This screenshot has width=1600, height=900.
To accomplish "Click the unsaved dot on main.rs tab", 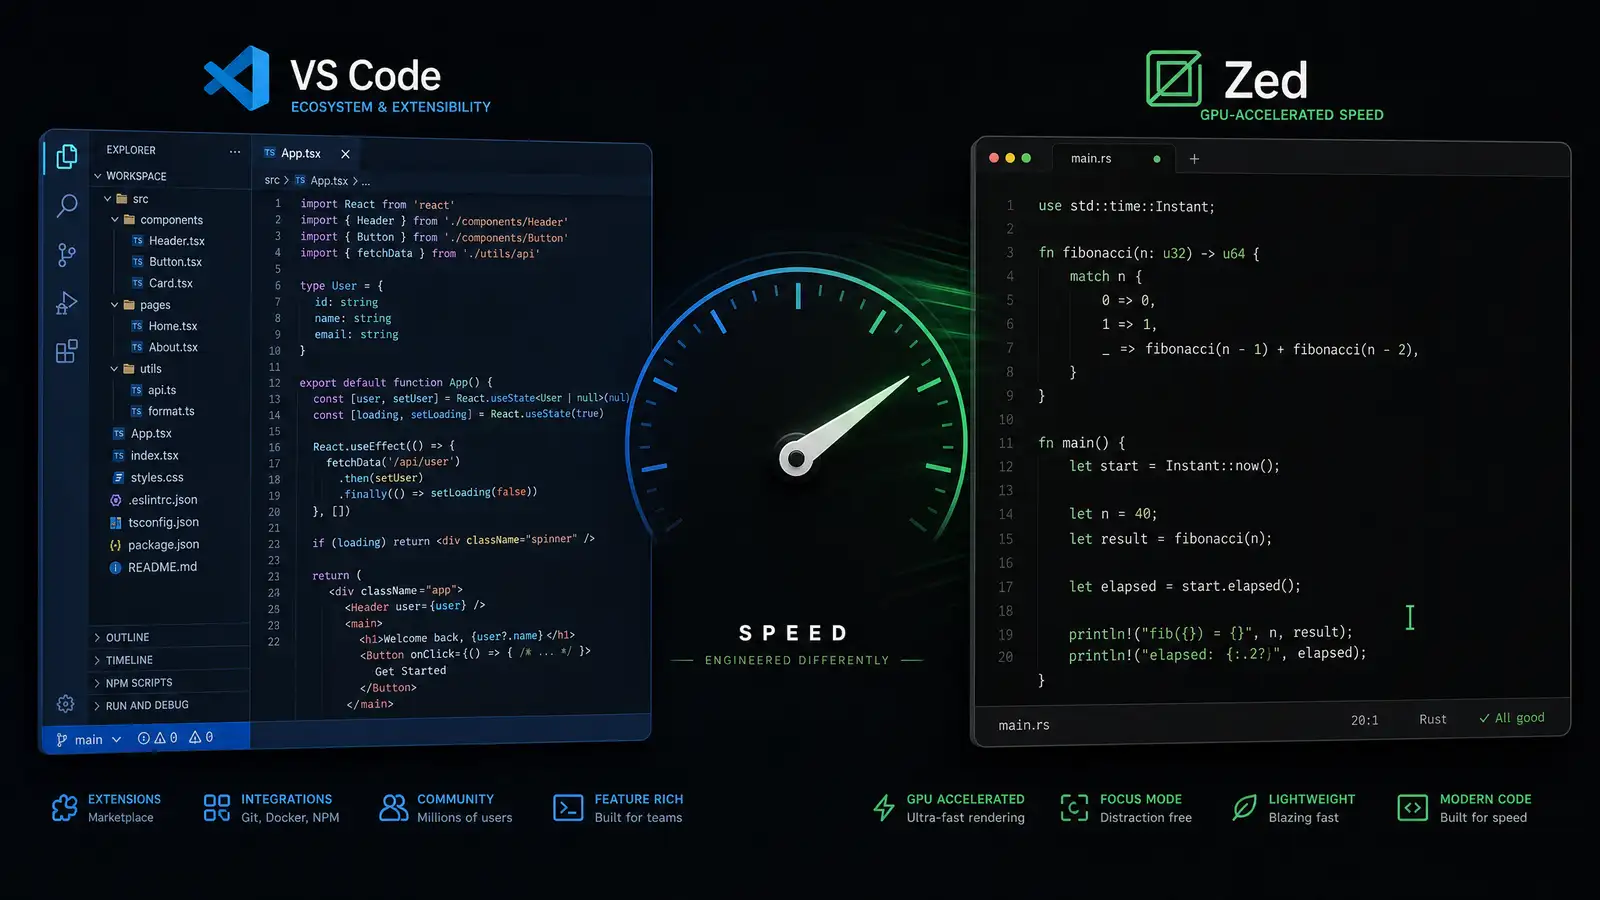I will coord(1157,159).
